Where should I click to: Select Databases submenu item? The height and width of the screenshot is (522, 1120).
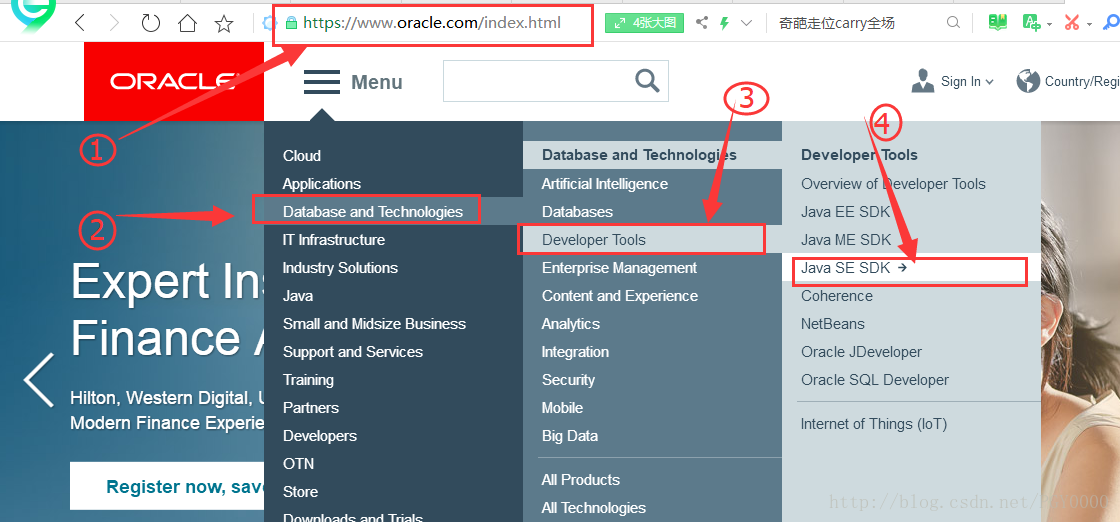(577, 211)
